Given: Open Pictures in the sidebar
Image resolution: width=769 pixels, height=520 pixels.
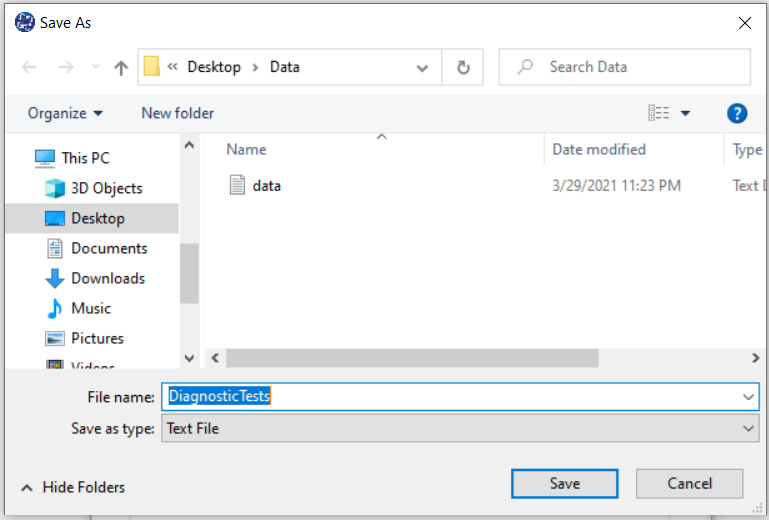Looking at the screenshot, I should click(97, 338).
